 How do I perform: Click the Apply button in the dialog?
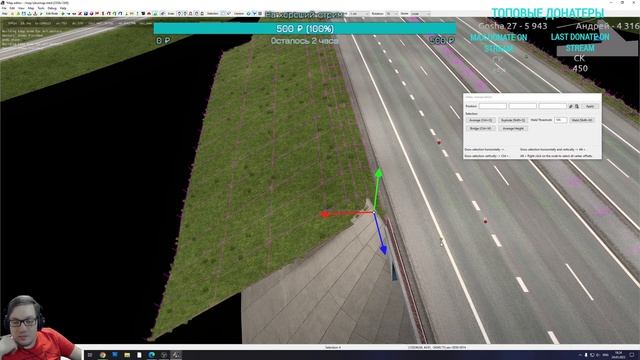(x=590, y=106)
